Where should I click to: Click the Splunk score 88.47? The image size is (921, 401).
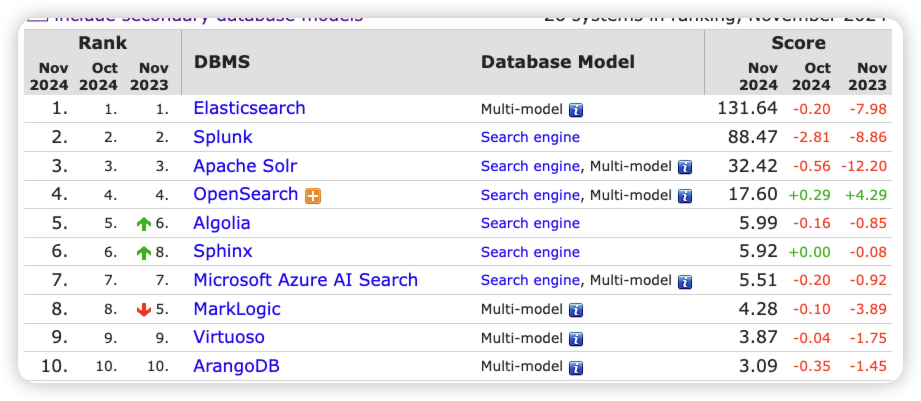[753, 137]
